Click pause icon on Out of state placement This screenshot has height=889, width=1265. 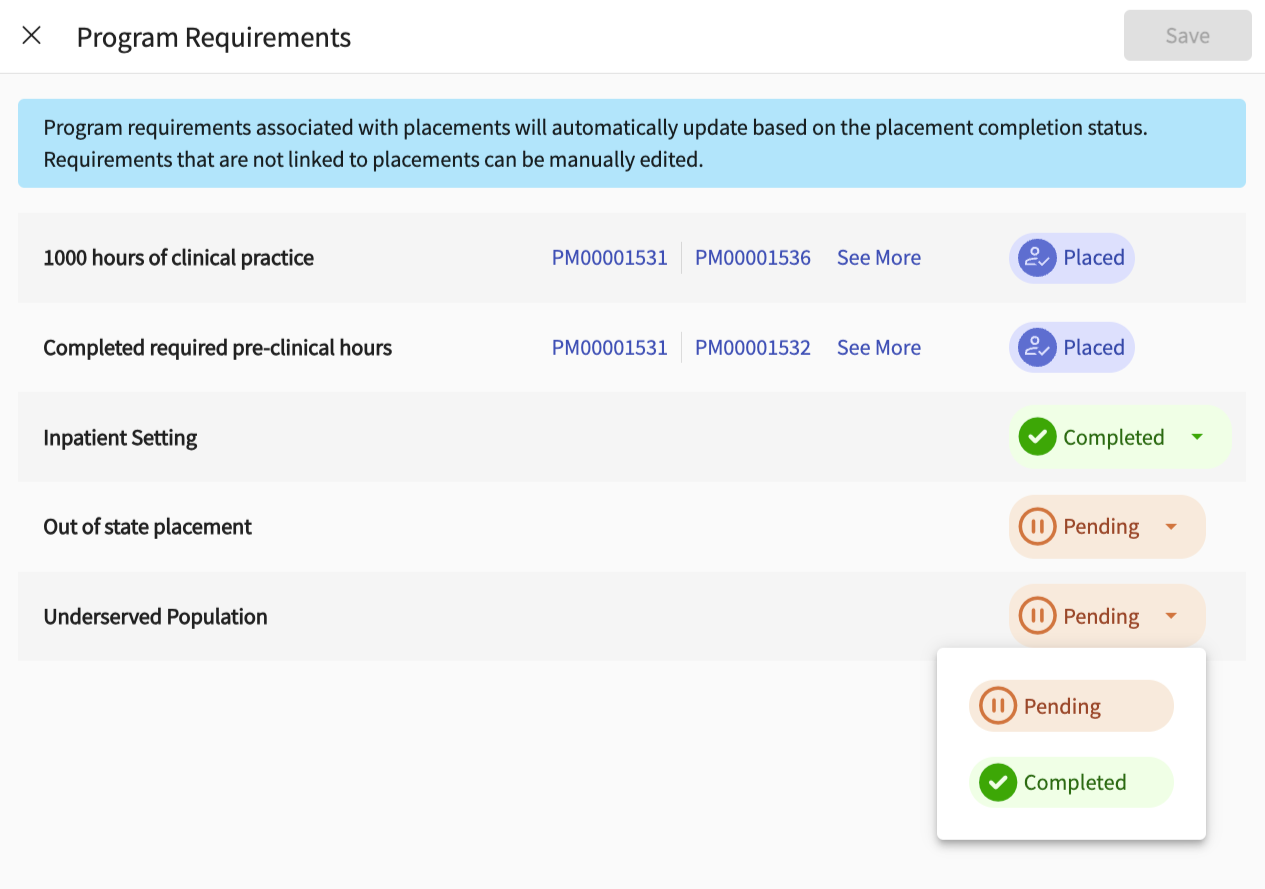pyautogui.click(x=1037, y=527)
